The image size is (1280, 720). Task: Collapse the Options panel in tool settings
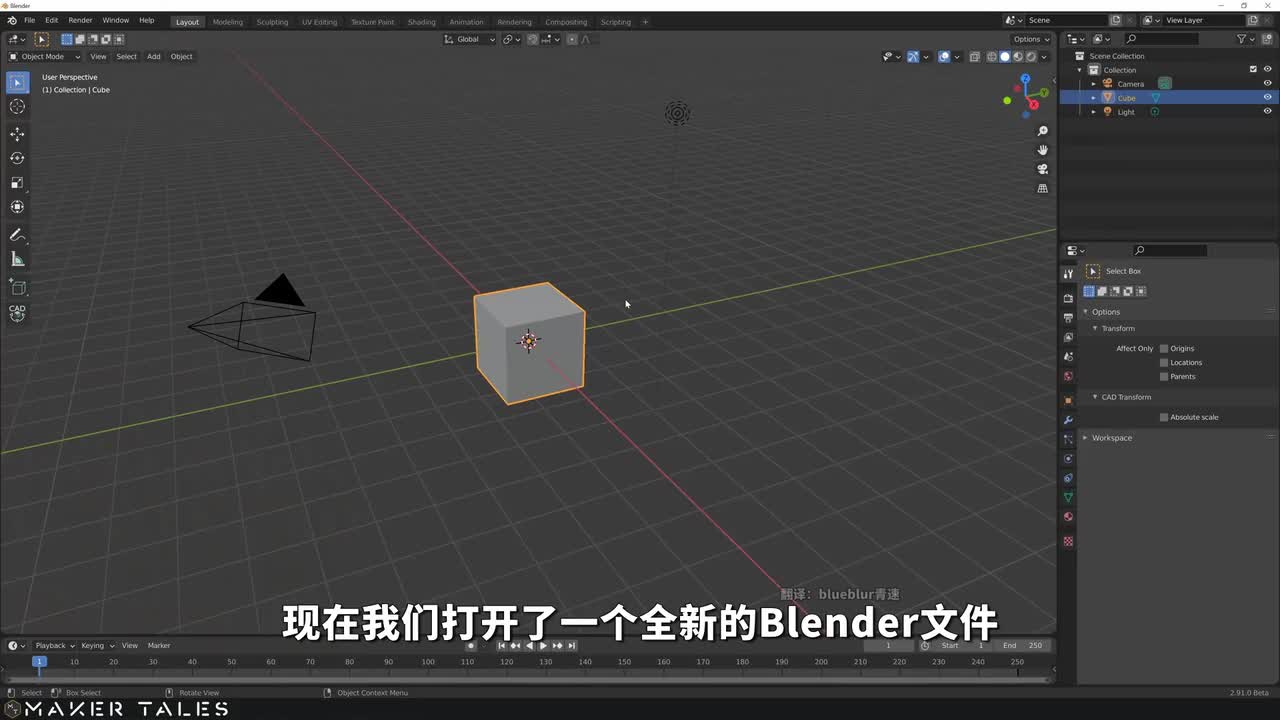point(1086,312)
